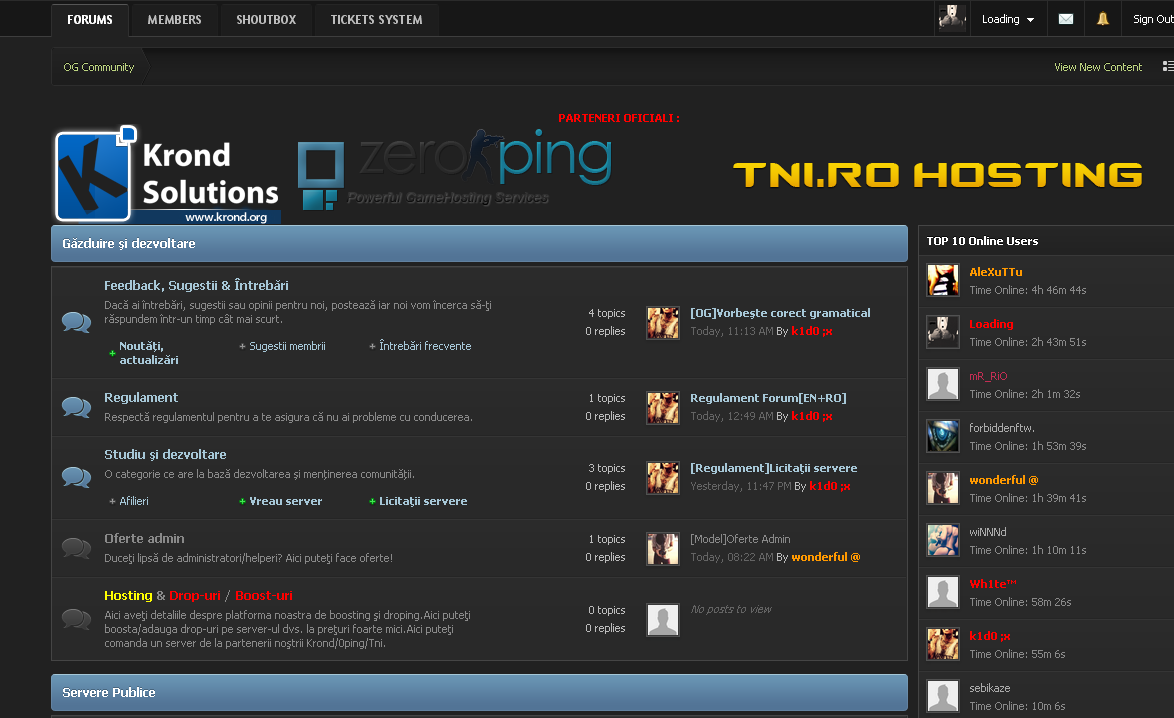1174x718 pixels.
Task: Open the Licitații servere subforum
Action: click(x=423, y=501)
